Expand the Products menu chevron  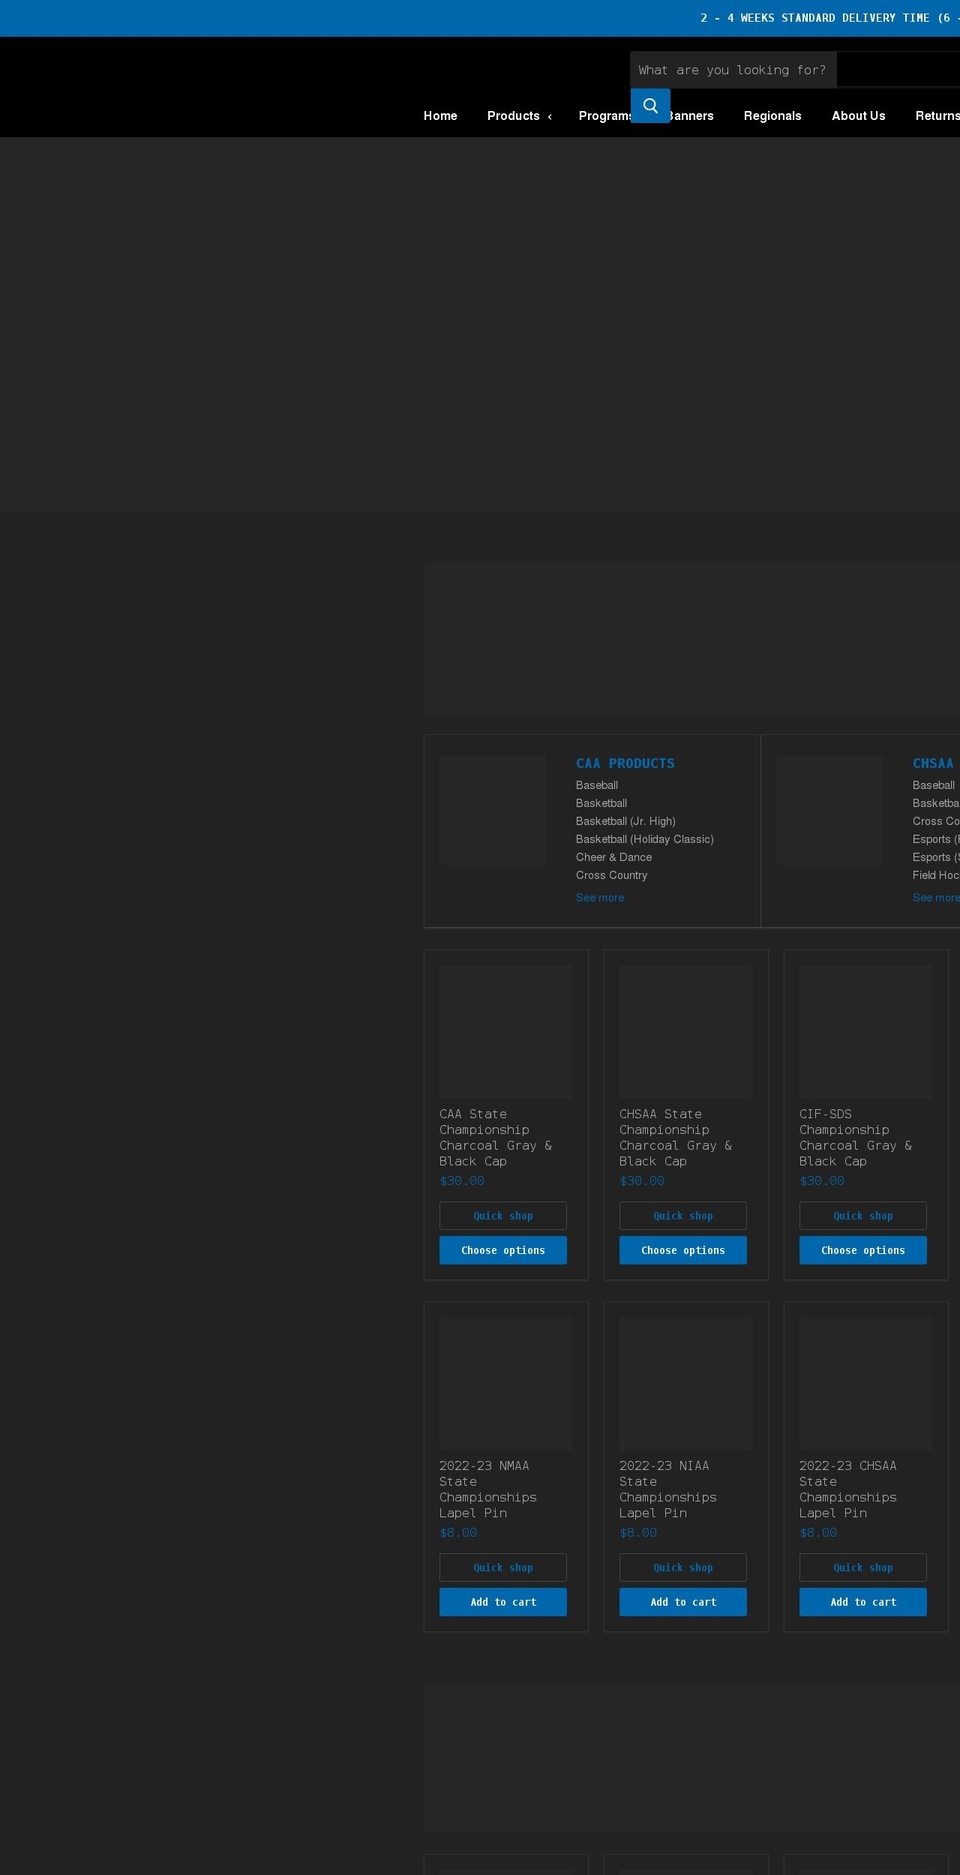coord(549,117)
